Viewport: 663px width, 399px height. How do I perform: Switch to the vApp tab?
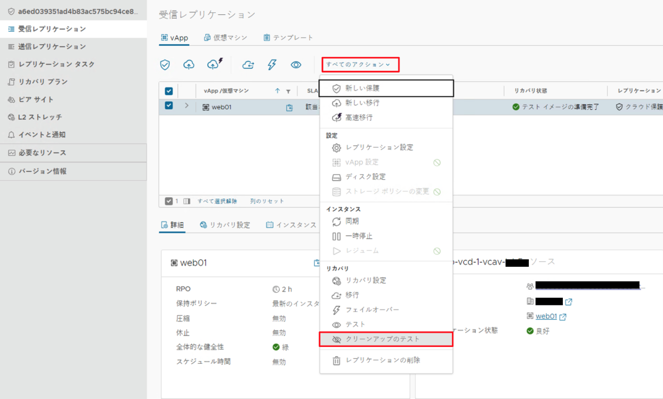174,38
